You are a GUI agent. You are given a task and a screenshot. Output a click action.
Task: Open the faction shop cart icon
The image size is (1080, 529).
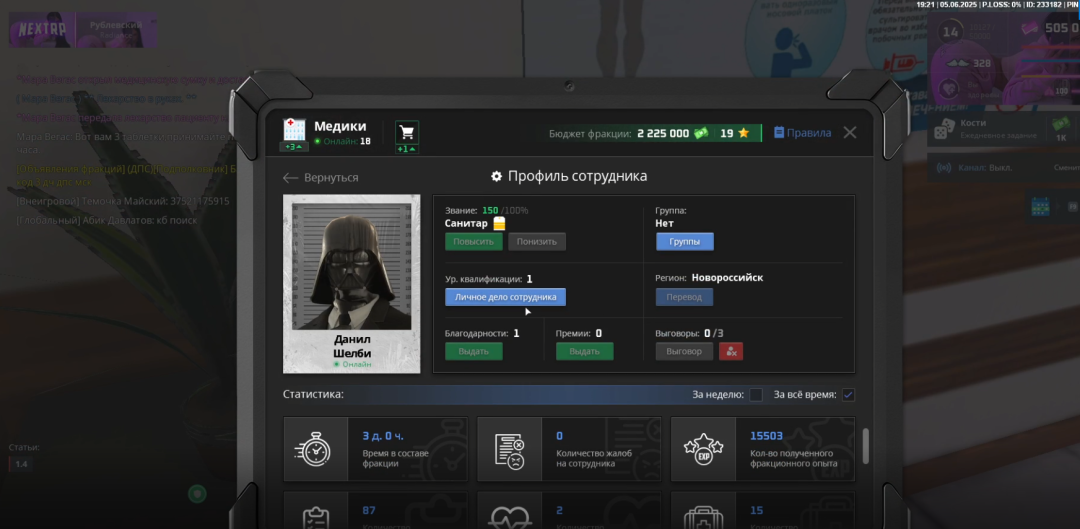pyautogui.click(x=407, y=132)
